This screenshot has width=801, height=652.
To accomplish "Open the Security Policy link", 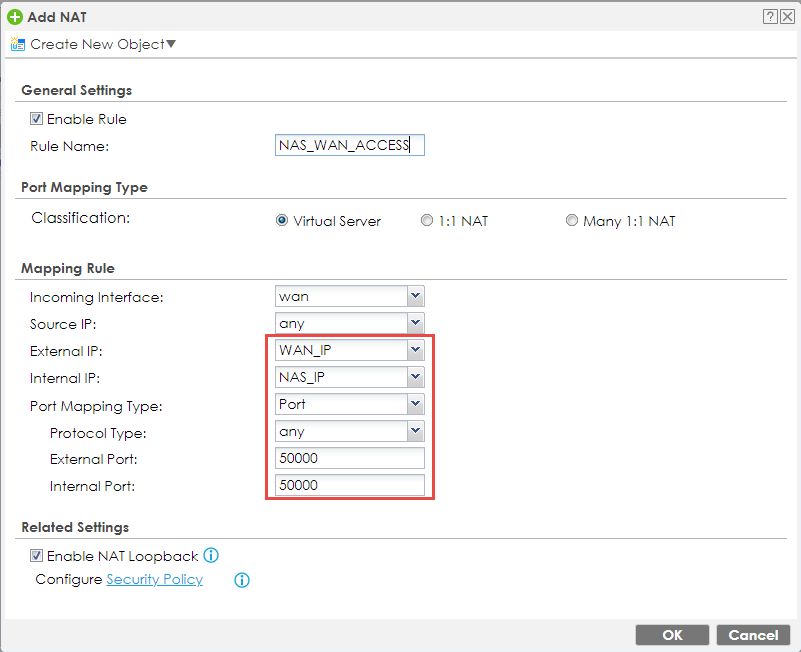I will tap(154, 580).
